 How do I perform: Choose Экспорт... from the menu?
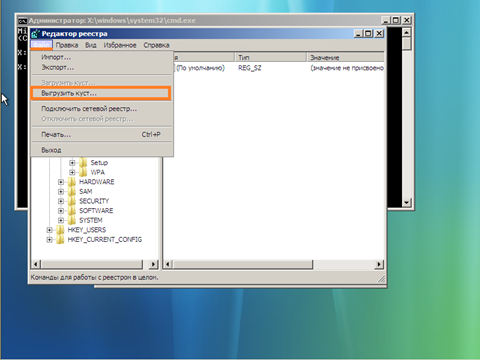[102, 67]
